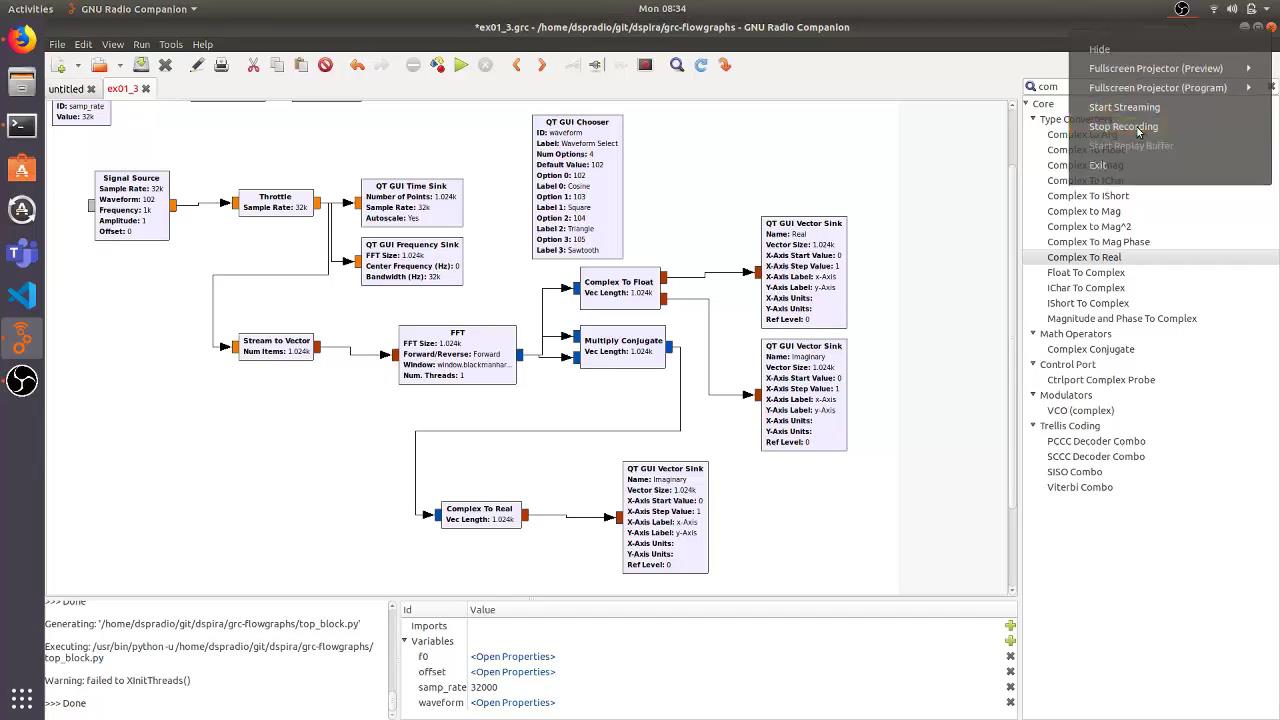Click the block search field containing 'com'
Viewport: 1280px width, 720px height.
coord(1050,87)
